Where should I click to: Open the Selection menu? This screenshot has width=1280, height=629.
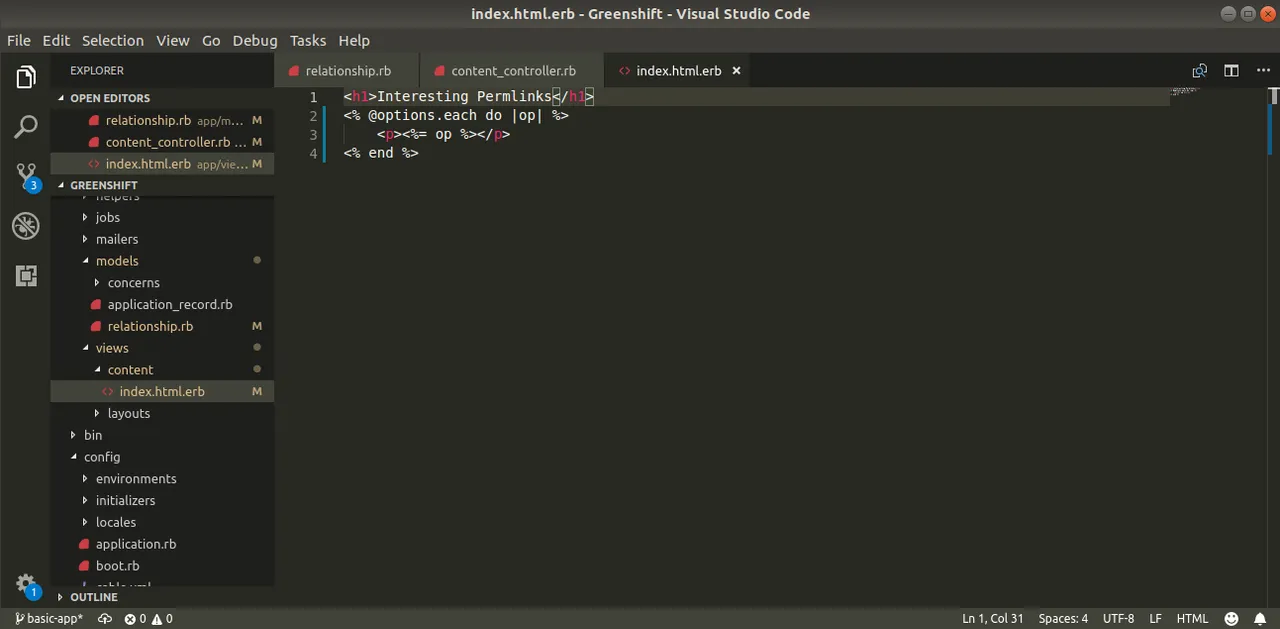113,41
